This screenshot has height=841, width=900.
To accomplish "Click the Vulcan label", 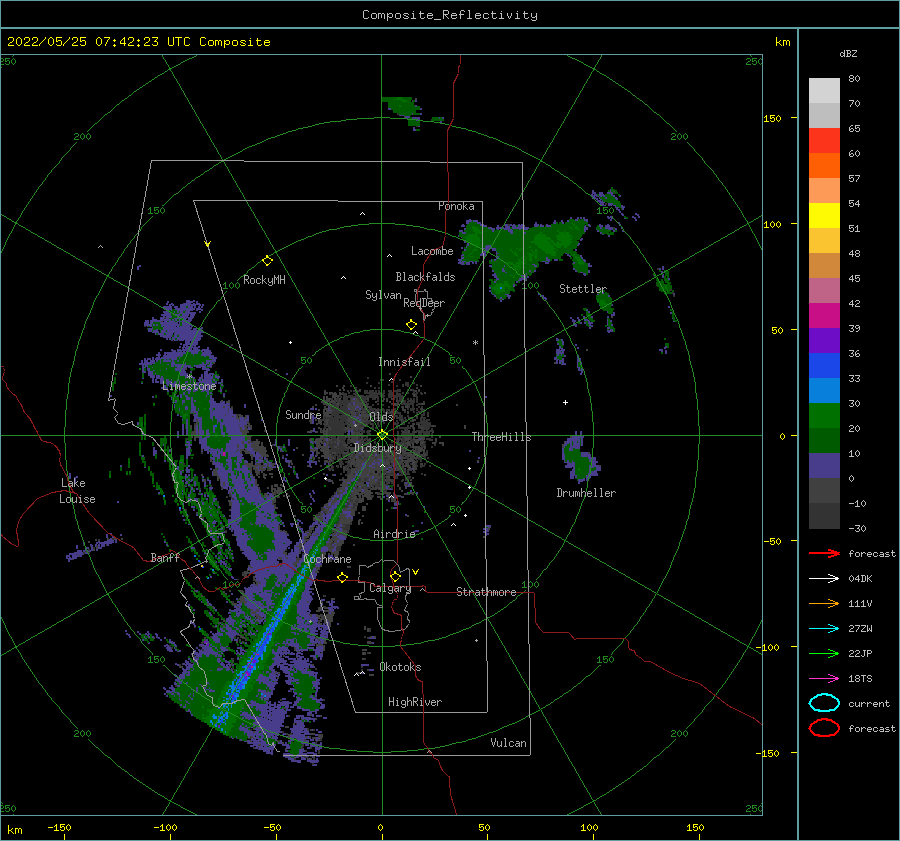I will [x=508, y=743].
